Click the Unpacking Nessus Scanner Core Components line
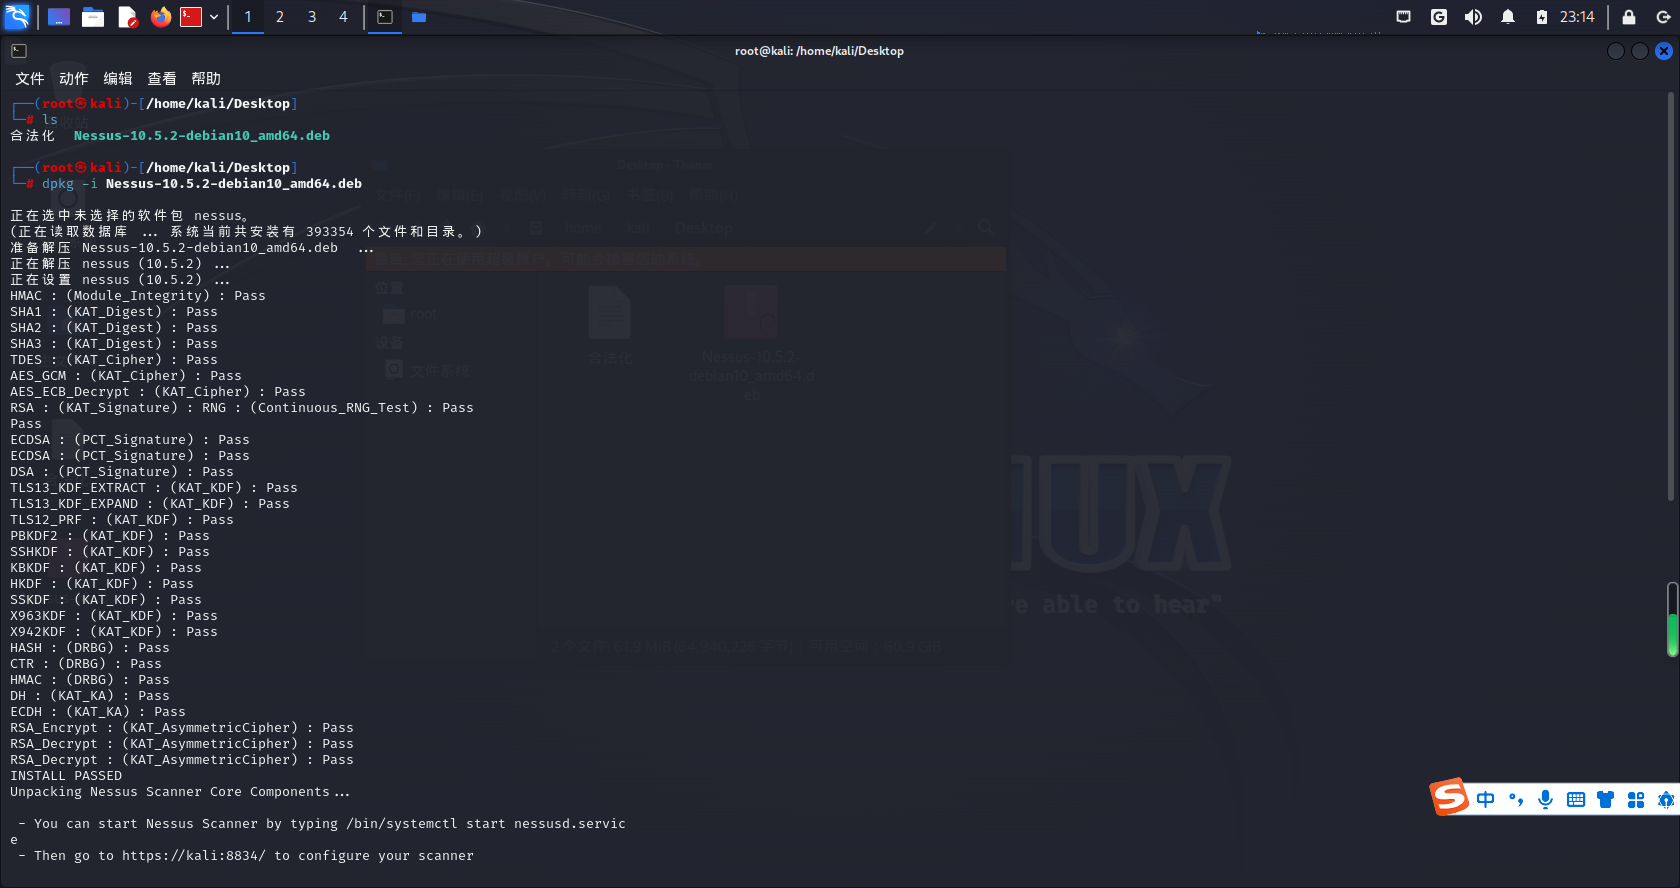The image size is (1680, 888). click(180, 792)
